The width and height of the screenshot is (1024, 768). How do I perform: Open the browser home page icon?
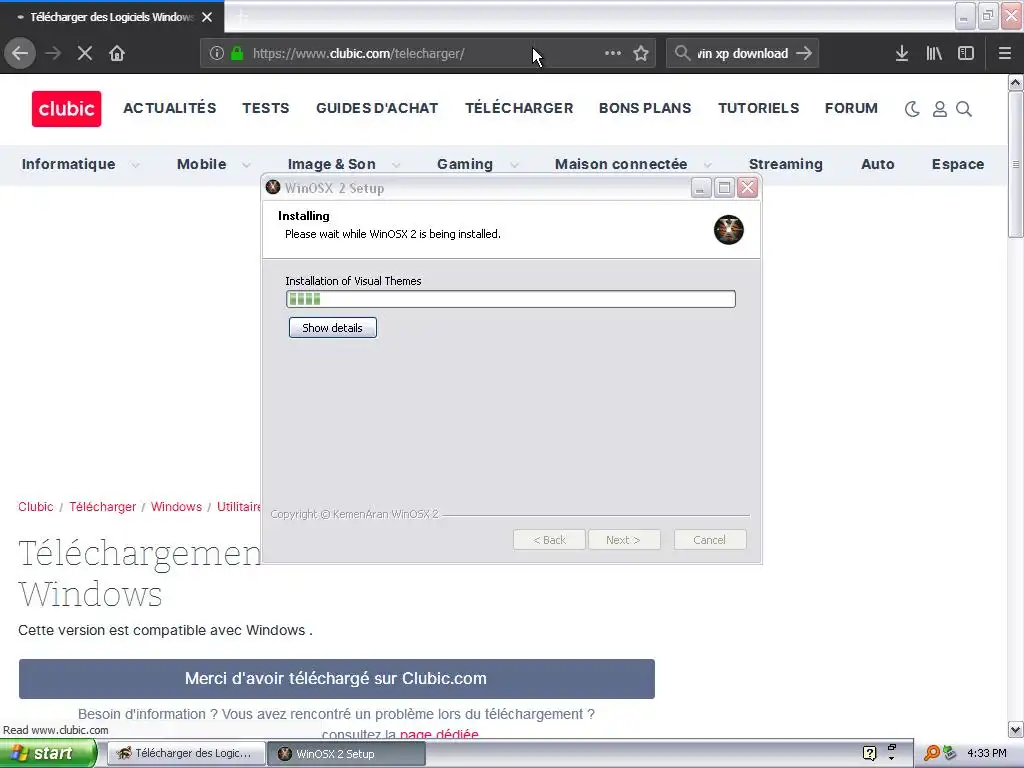pos(117,53)
